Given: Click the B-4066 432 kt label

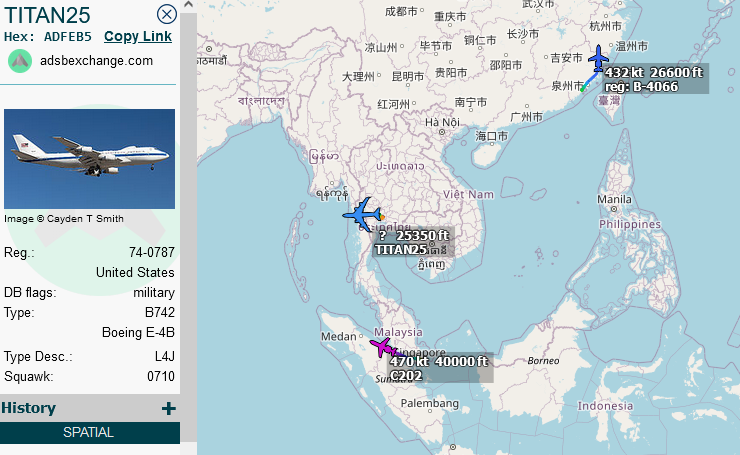Looking at the screenshot, I should pos(655,79).
